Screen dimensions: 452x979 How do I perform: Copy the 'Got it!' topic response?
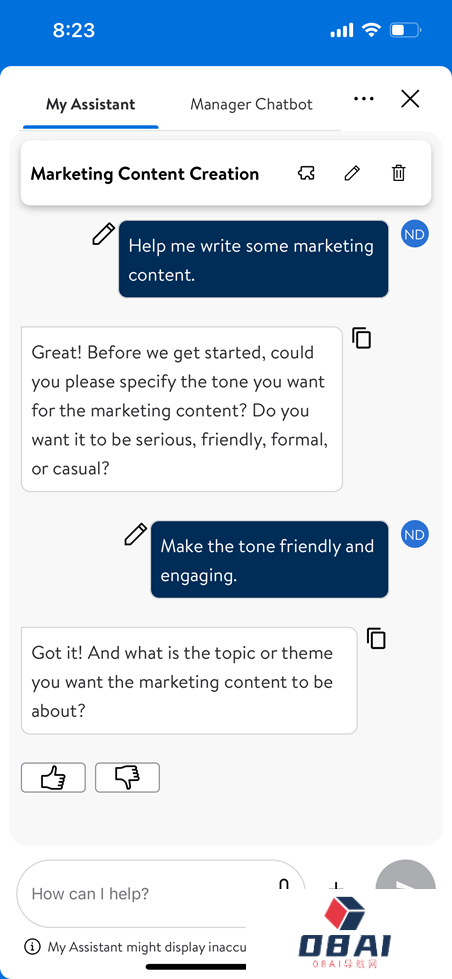point(376,638)
